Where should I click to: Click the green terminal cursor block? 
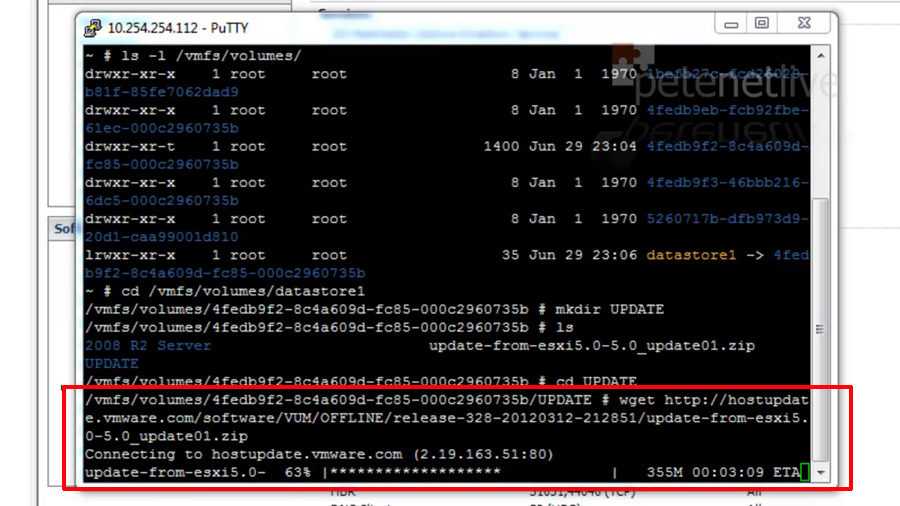(x=805, y=472)
